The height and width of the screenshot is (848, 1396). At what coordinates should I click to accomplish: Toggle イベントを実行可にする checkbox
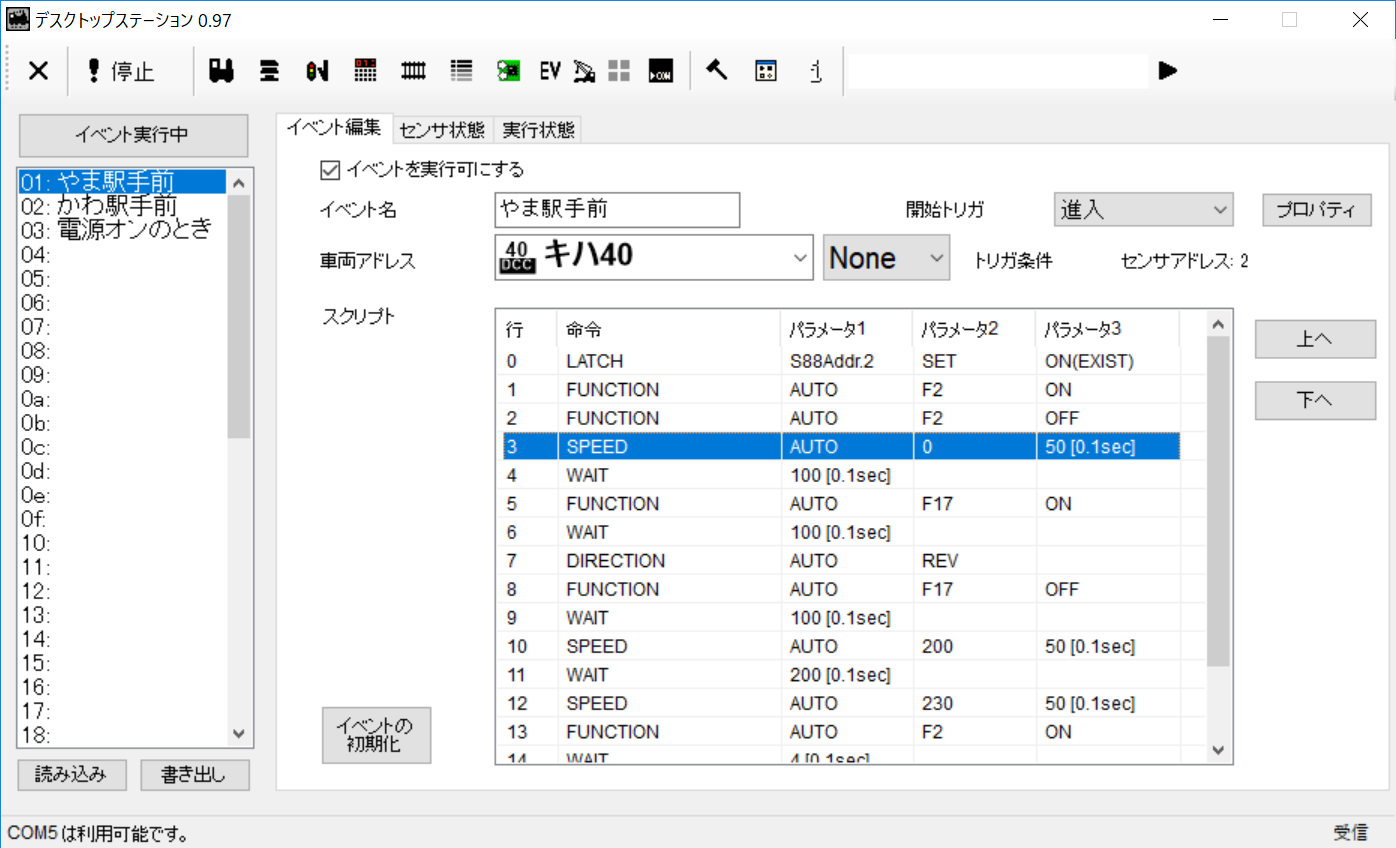[329, 169]
